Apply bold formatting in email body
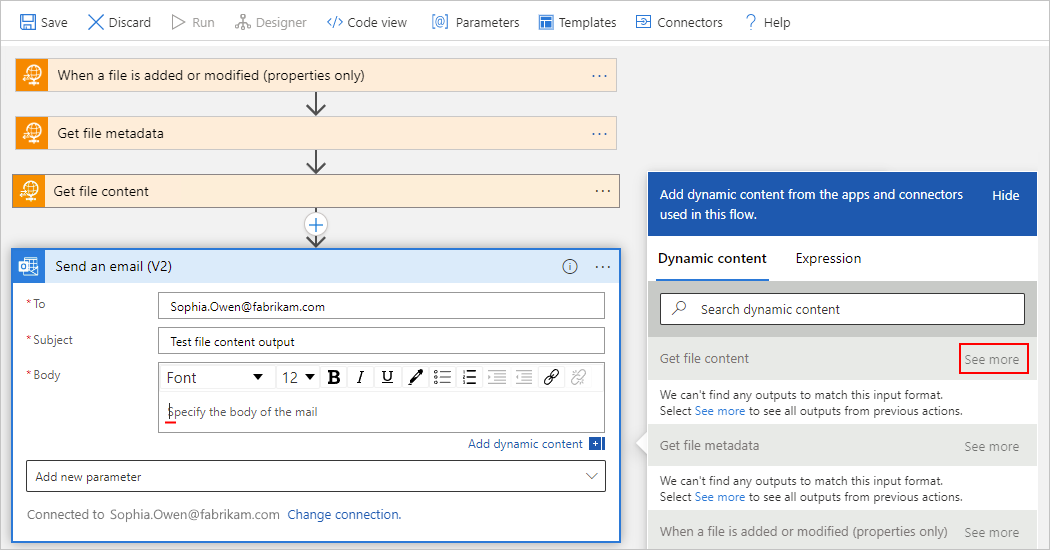Screen dimensions: 1050x550 (x=334, y=377)
